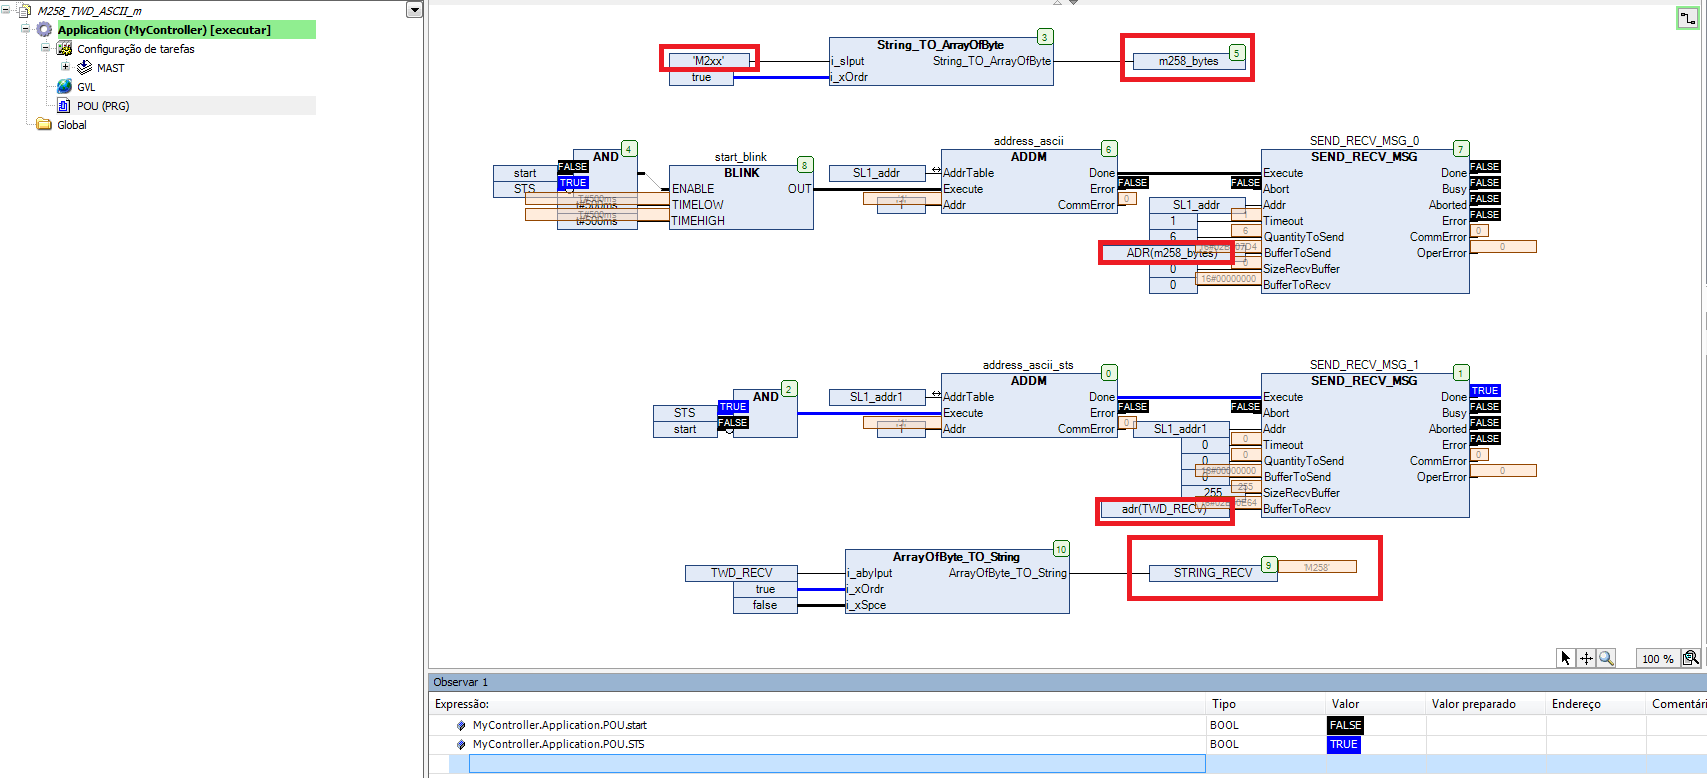
Task: Click the MAST task icon
Action: pos(84,68)
